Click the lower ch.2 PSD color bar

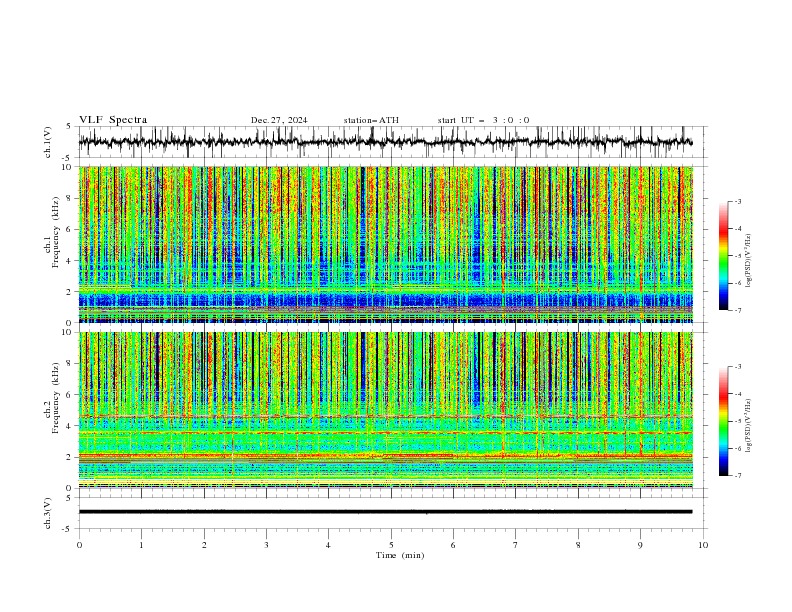pyautogui.click(x=723, y=421)
